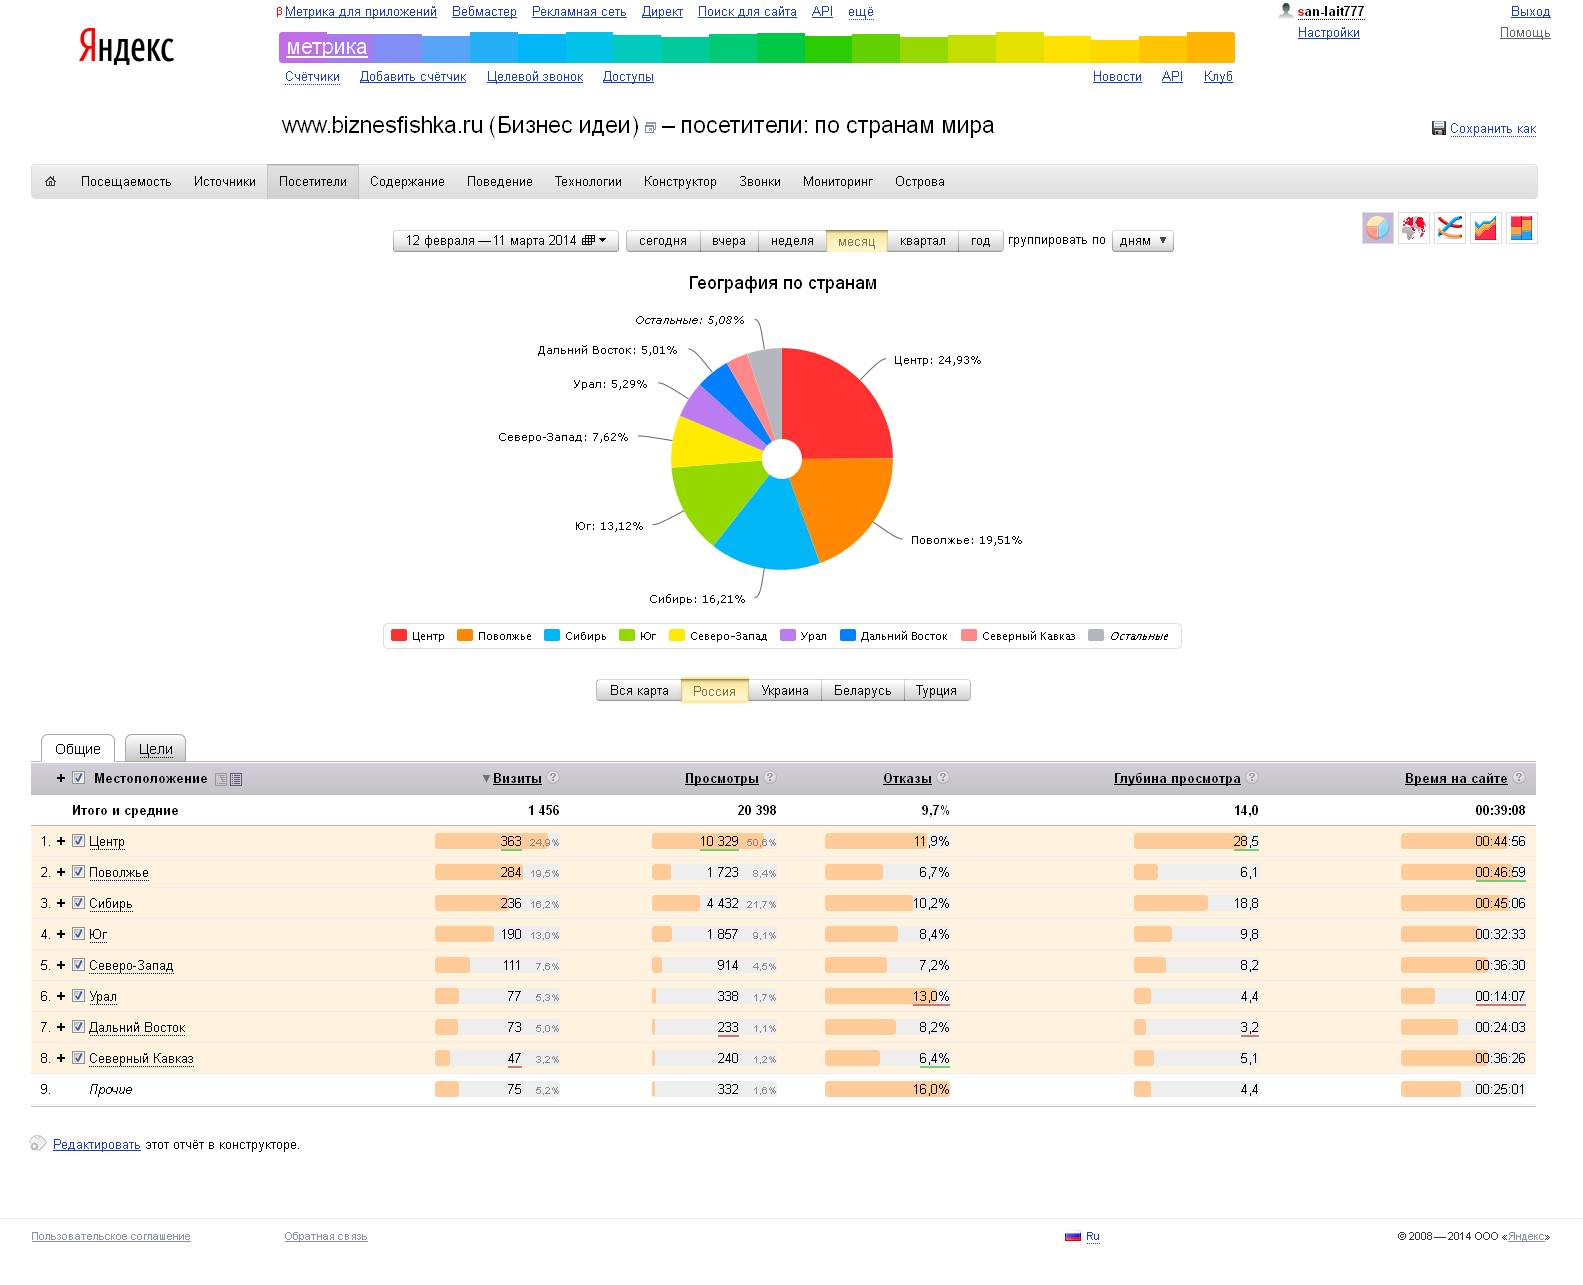This screenshot has width=1583, height=1285.
Task: Click the user avatar icon beside san-lait777
Action: [x=1286, y=10]
